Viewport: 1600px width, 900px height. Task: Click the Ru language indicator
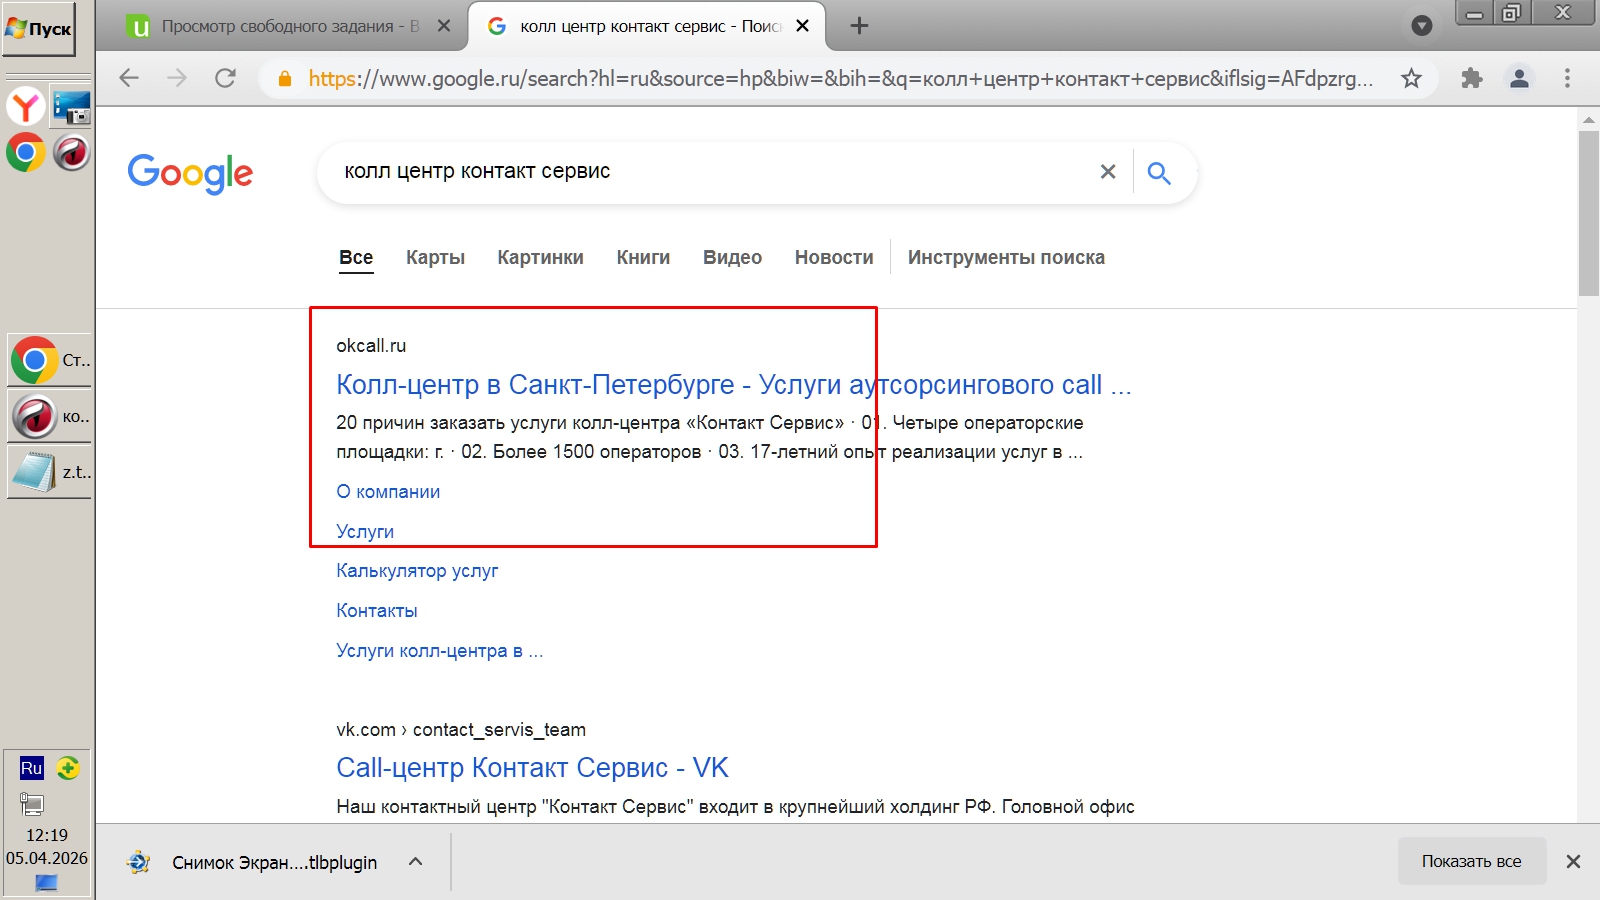click(x=32, y=768)
